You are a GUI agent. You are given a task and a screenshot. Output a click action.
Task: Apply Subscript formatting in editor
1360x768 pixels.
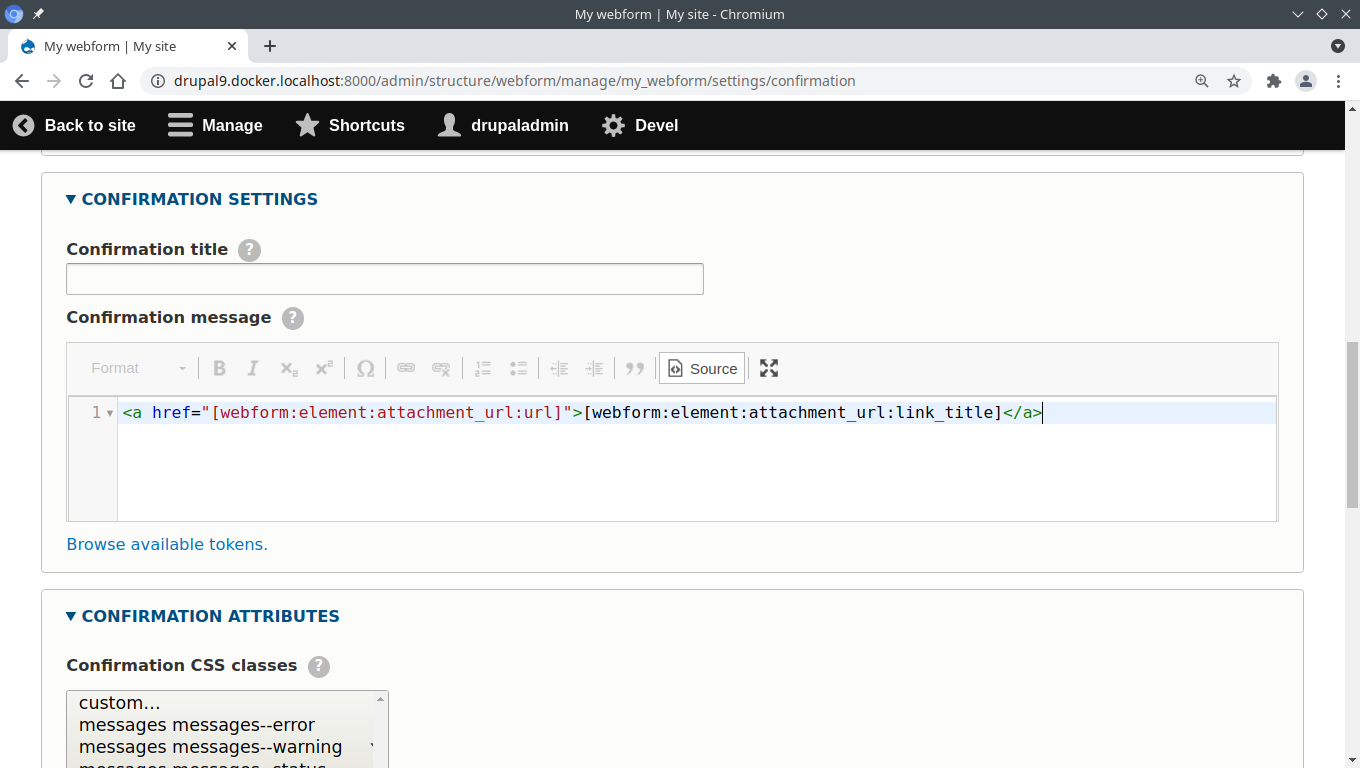pyautogui.click(x=288, y=368)
